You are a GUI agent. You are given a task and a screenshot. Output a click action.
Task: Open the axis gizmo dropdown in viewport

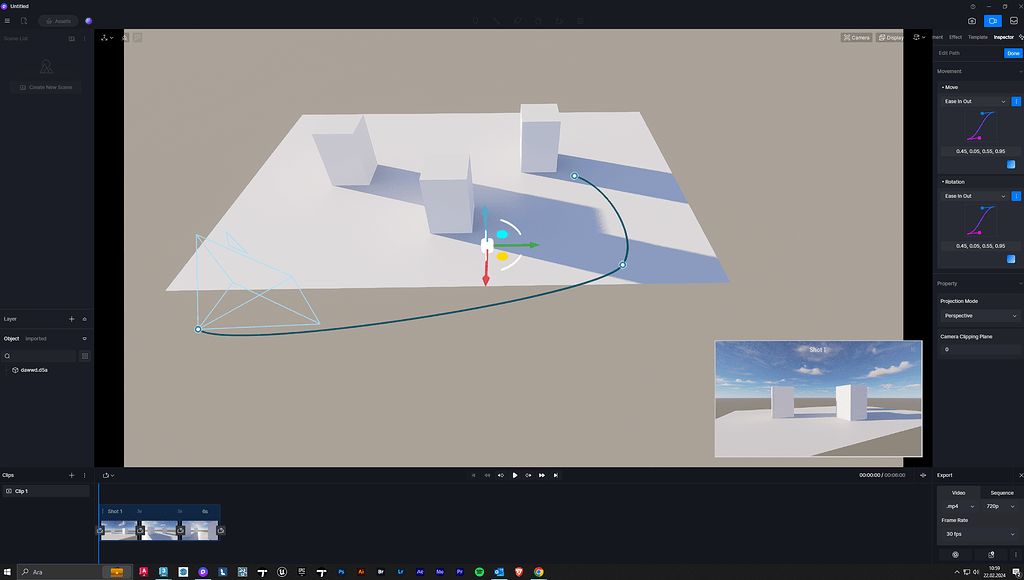coord(107,38)
